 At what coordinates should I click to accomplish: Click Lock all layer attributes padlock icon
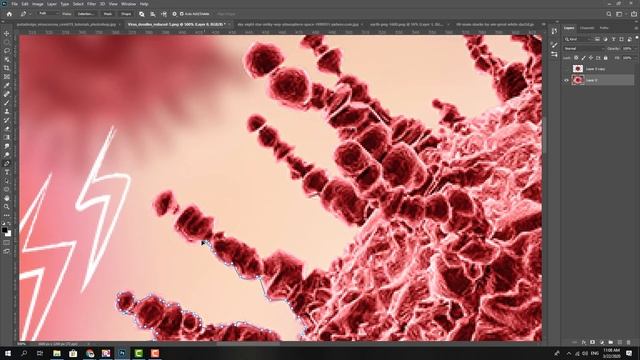pos(606,58)
